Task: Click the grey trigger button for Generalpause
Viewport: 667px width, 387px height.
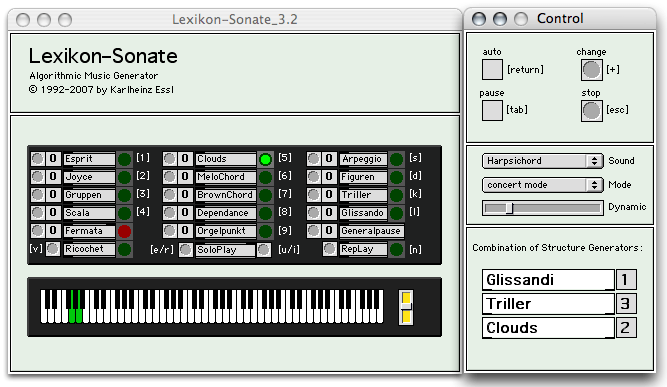Action: [x=314, y=231]
